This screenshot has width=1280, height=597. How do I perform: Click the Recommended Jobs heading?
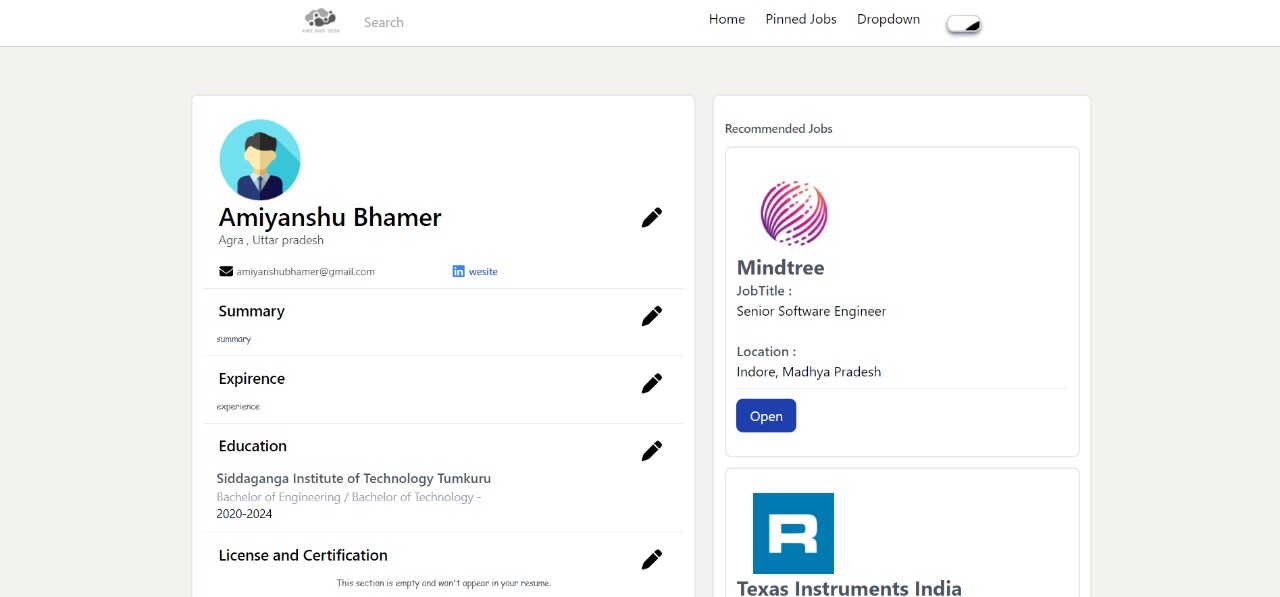778,129
